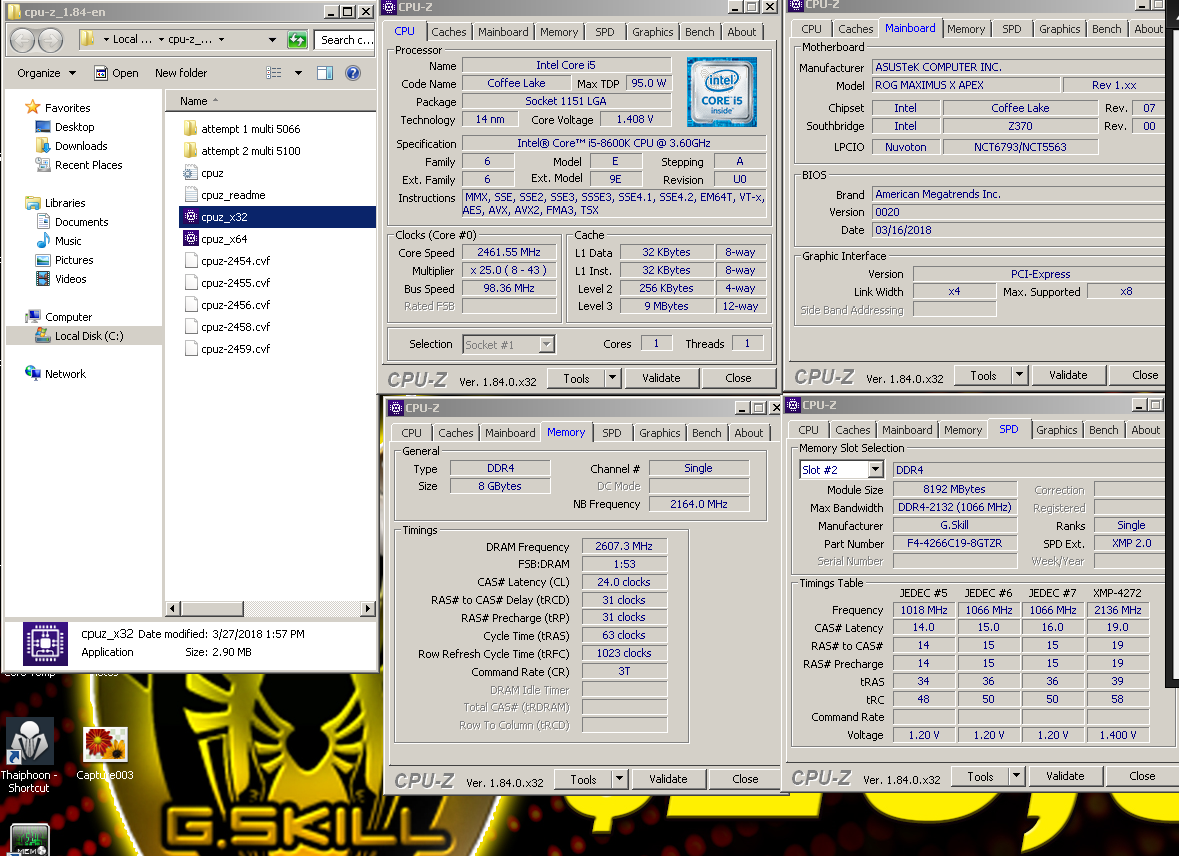Switch to Bench tab in CPU window
The height and width of the screenshot is (856, 1179).
tap(699, 32)
